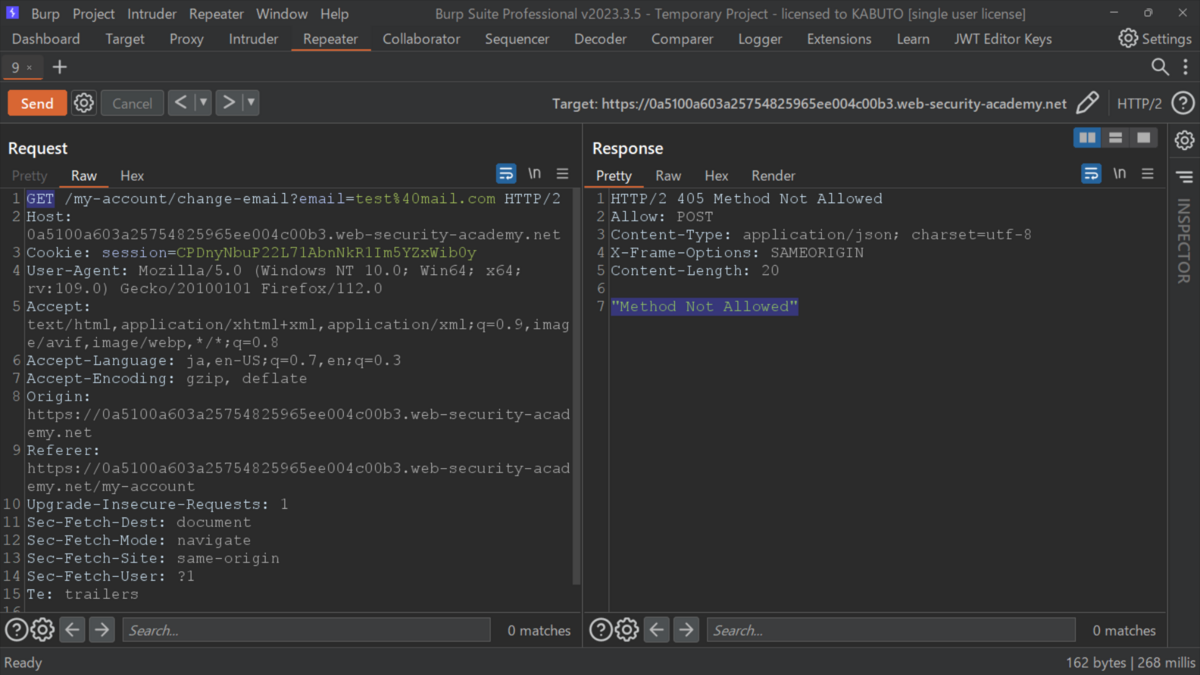Switch to the Target tab
The image size is (1200, 675).
pos(125,39)
